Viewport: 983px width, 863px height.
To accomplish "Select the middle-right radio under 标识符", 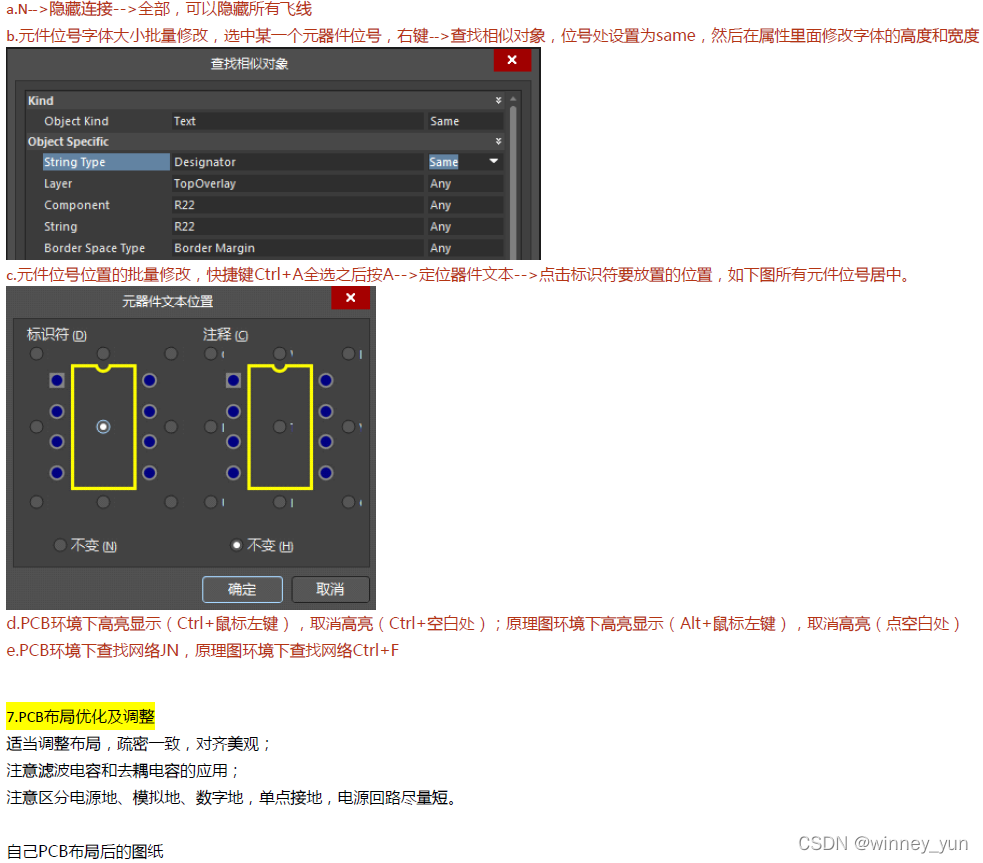I will pyautogui.click(x=171, y=427).
